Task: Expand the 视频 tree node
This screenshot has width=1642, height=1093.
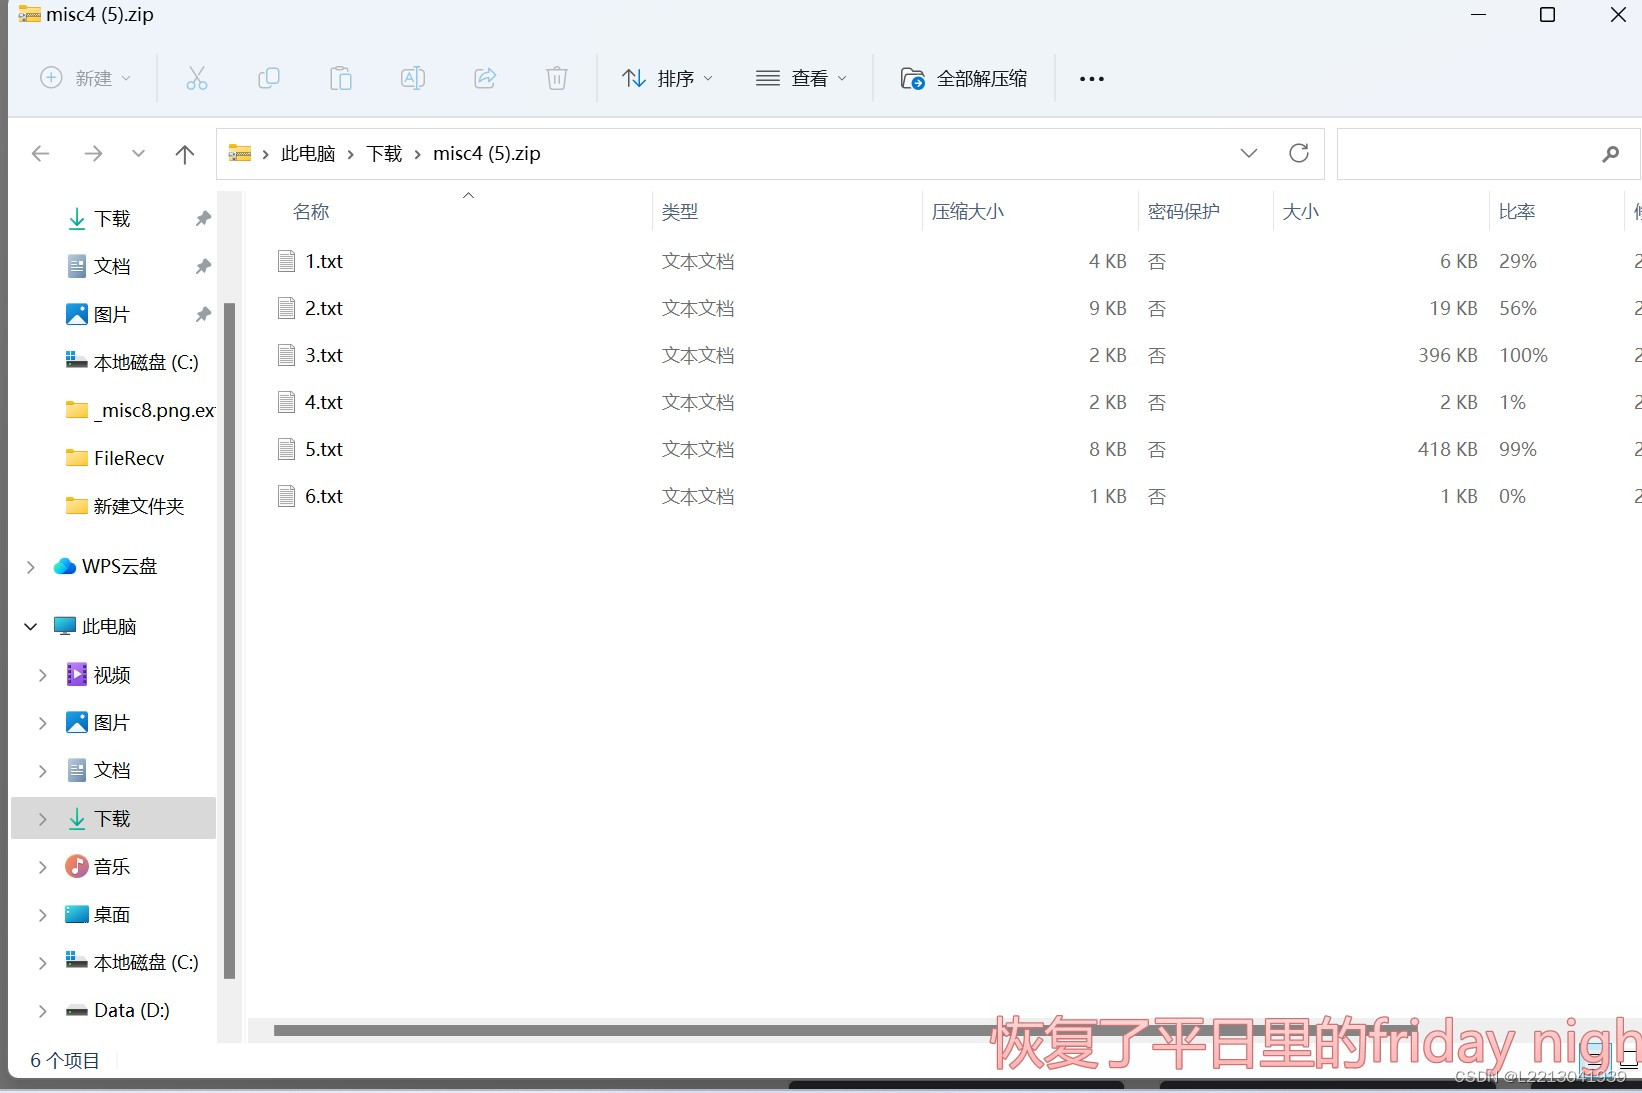Action: pyautogui.click(x=42, y=675)
